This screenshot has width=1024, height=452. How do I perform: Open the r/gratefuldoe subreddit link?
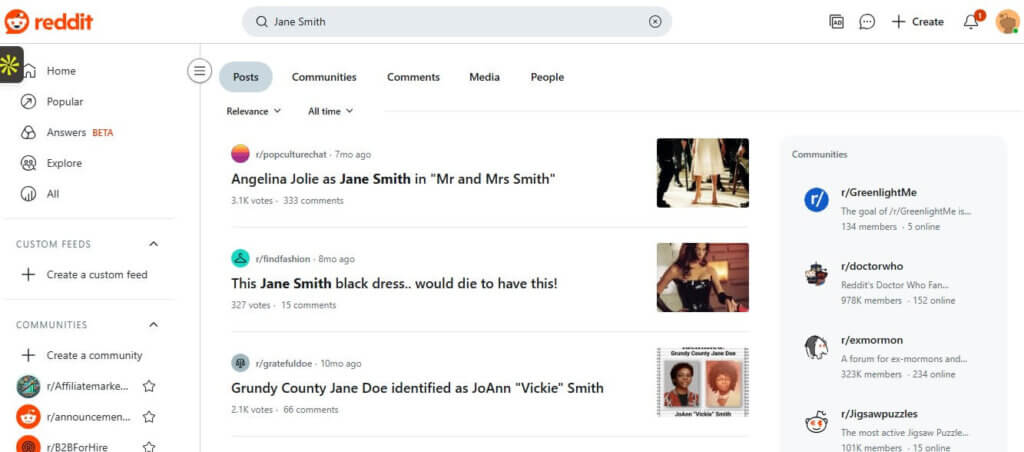coord(284,364)
